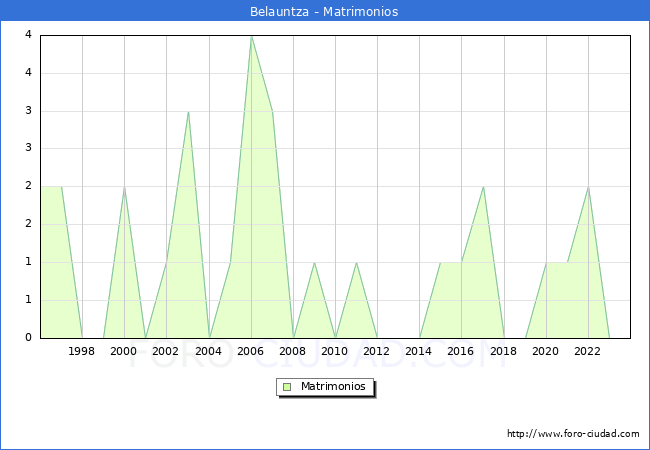
Task: Click the green Matrimonios legend color swatch
Action: [287, 387]
